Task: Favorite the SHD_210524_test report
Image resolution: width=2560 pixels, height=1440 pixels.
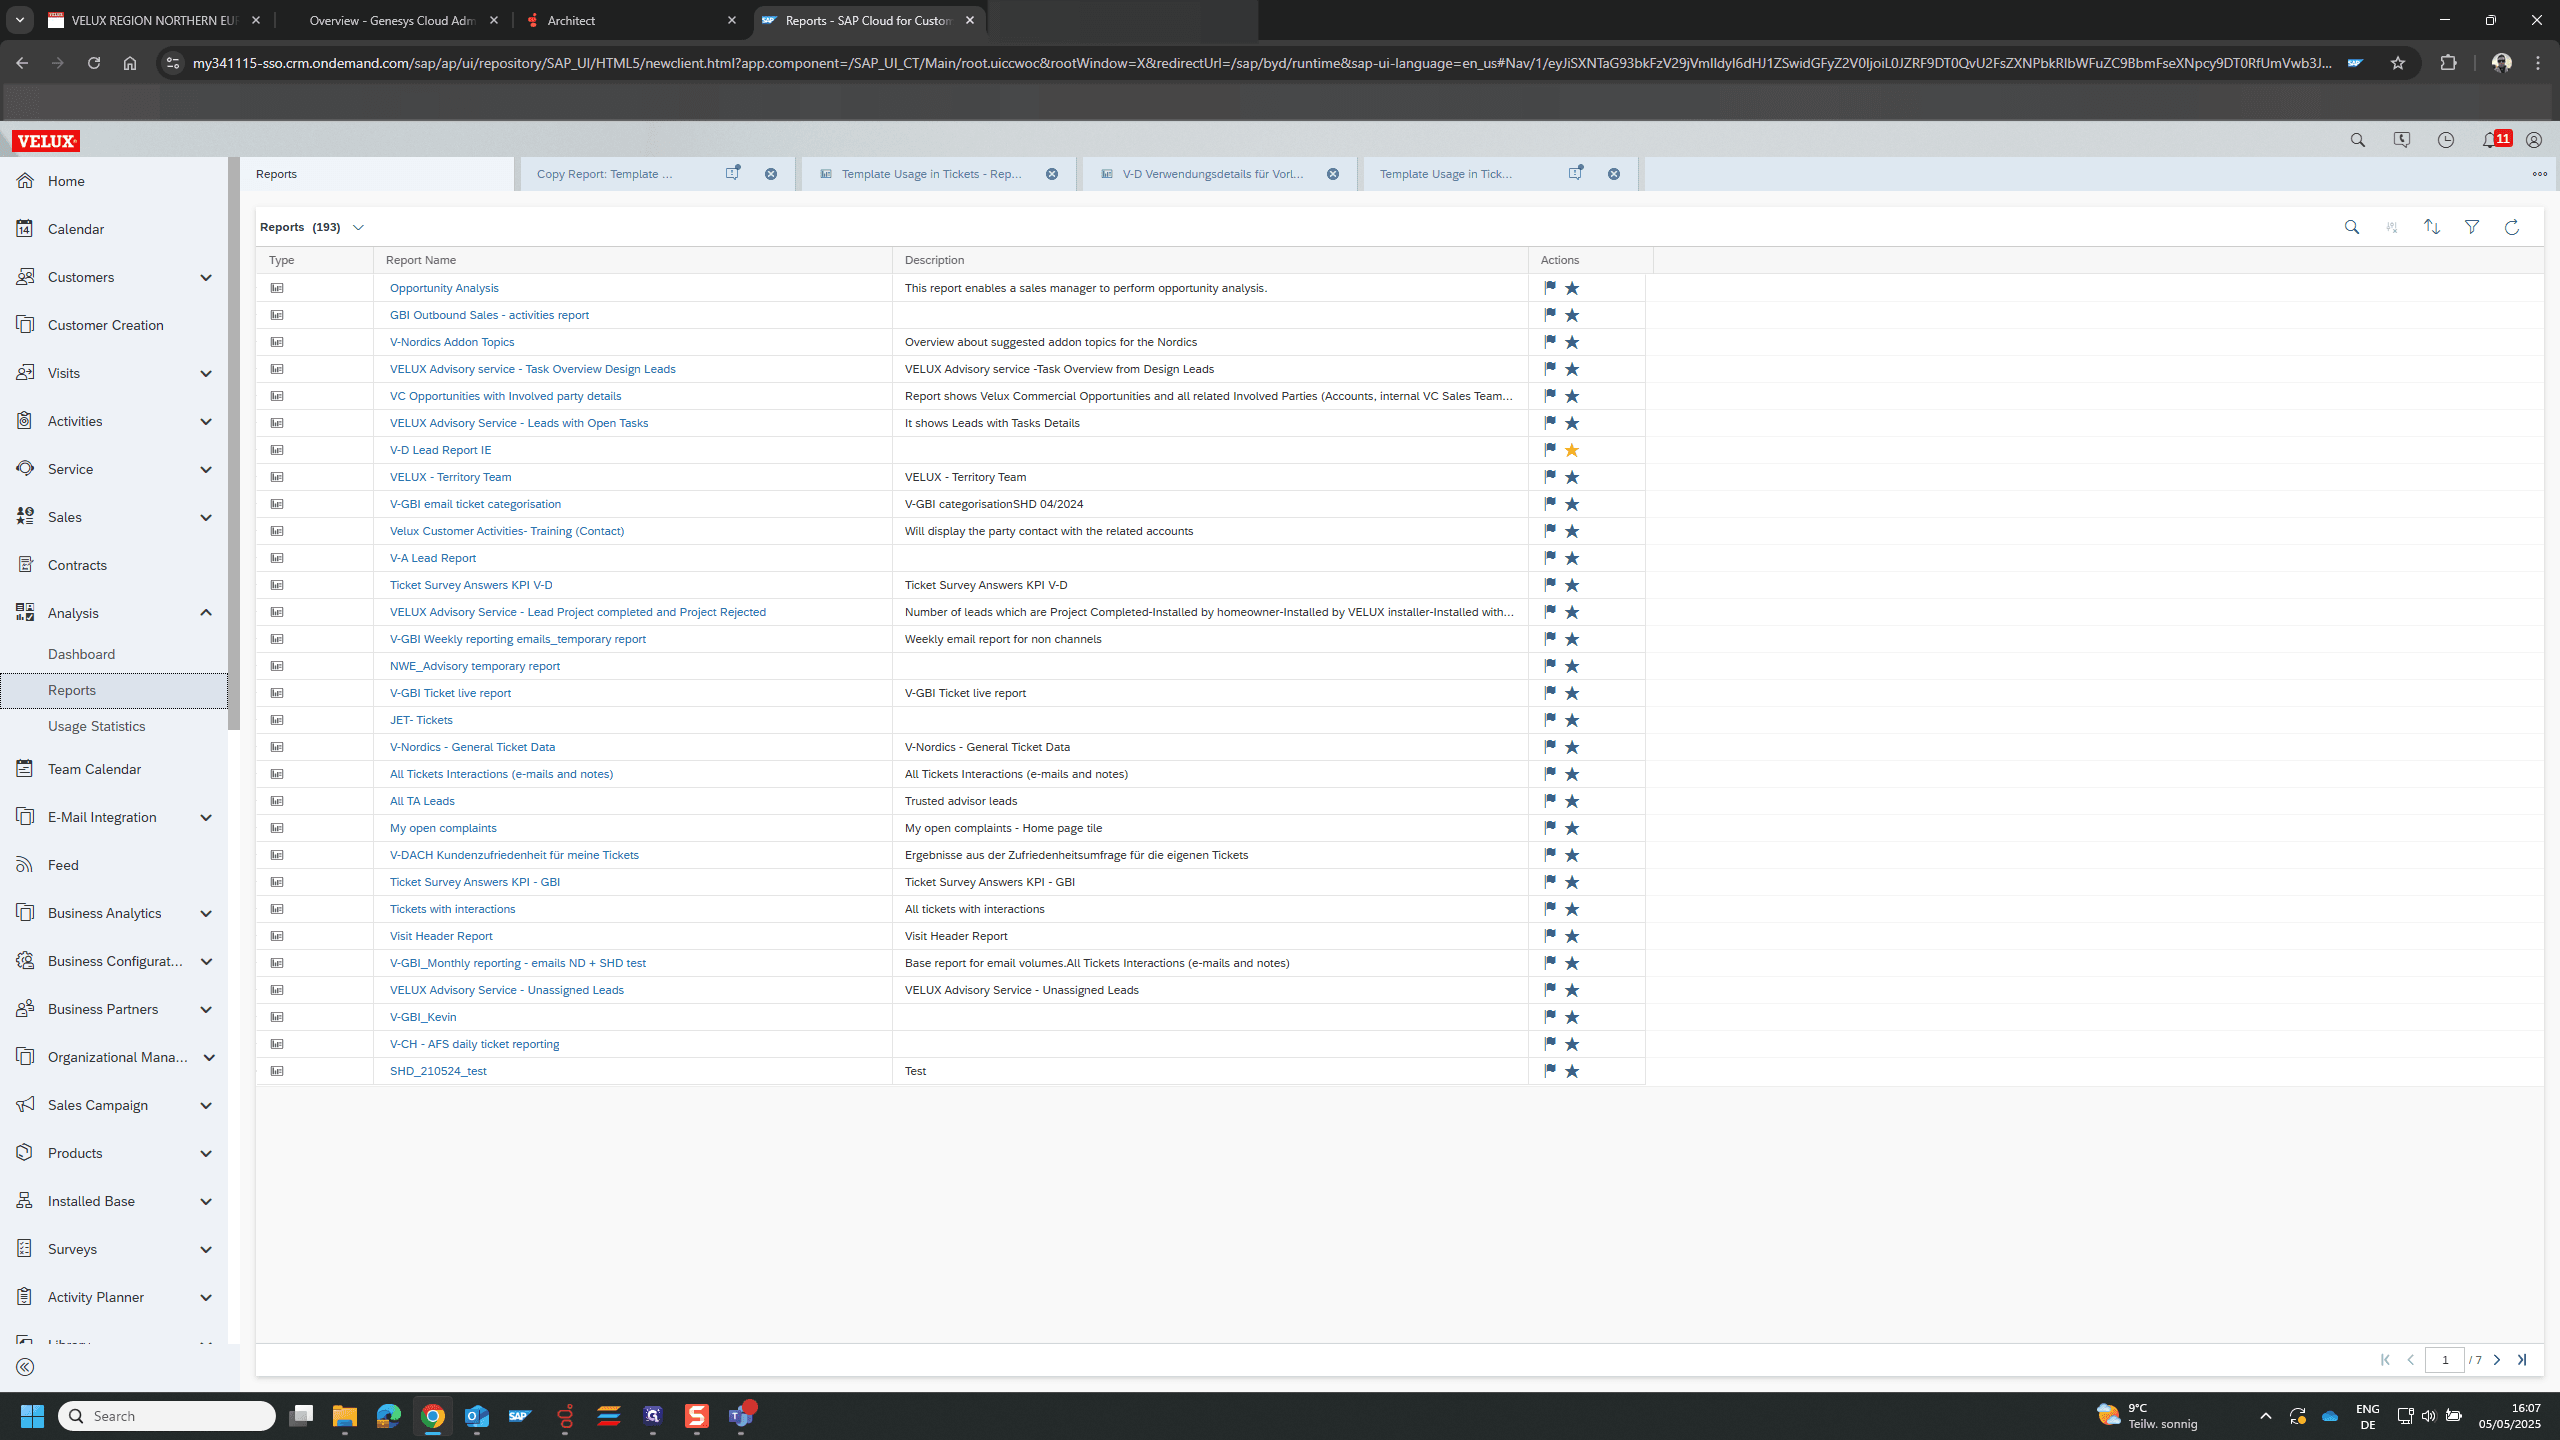Action: tap(1572, 1071)
